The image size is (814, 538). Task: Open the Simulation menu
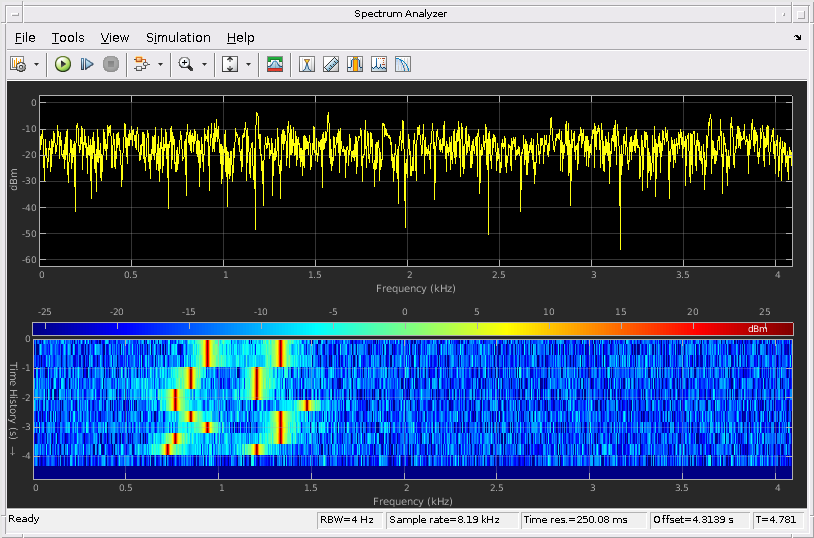(178, 37)
